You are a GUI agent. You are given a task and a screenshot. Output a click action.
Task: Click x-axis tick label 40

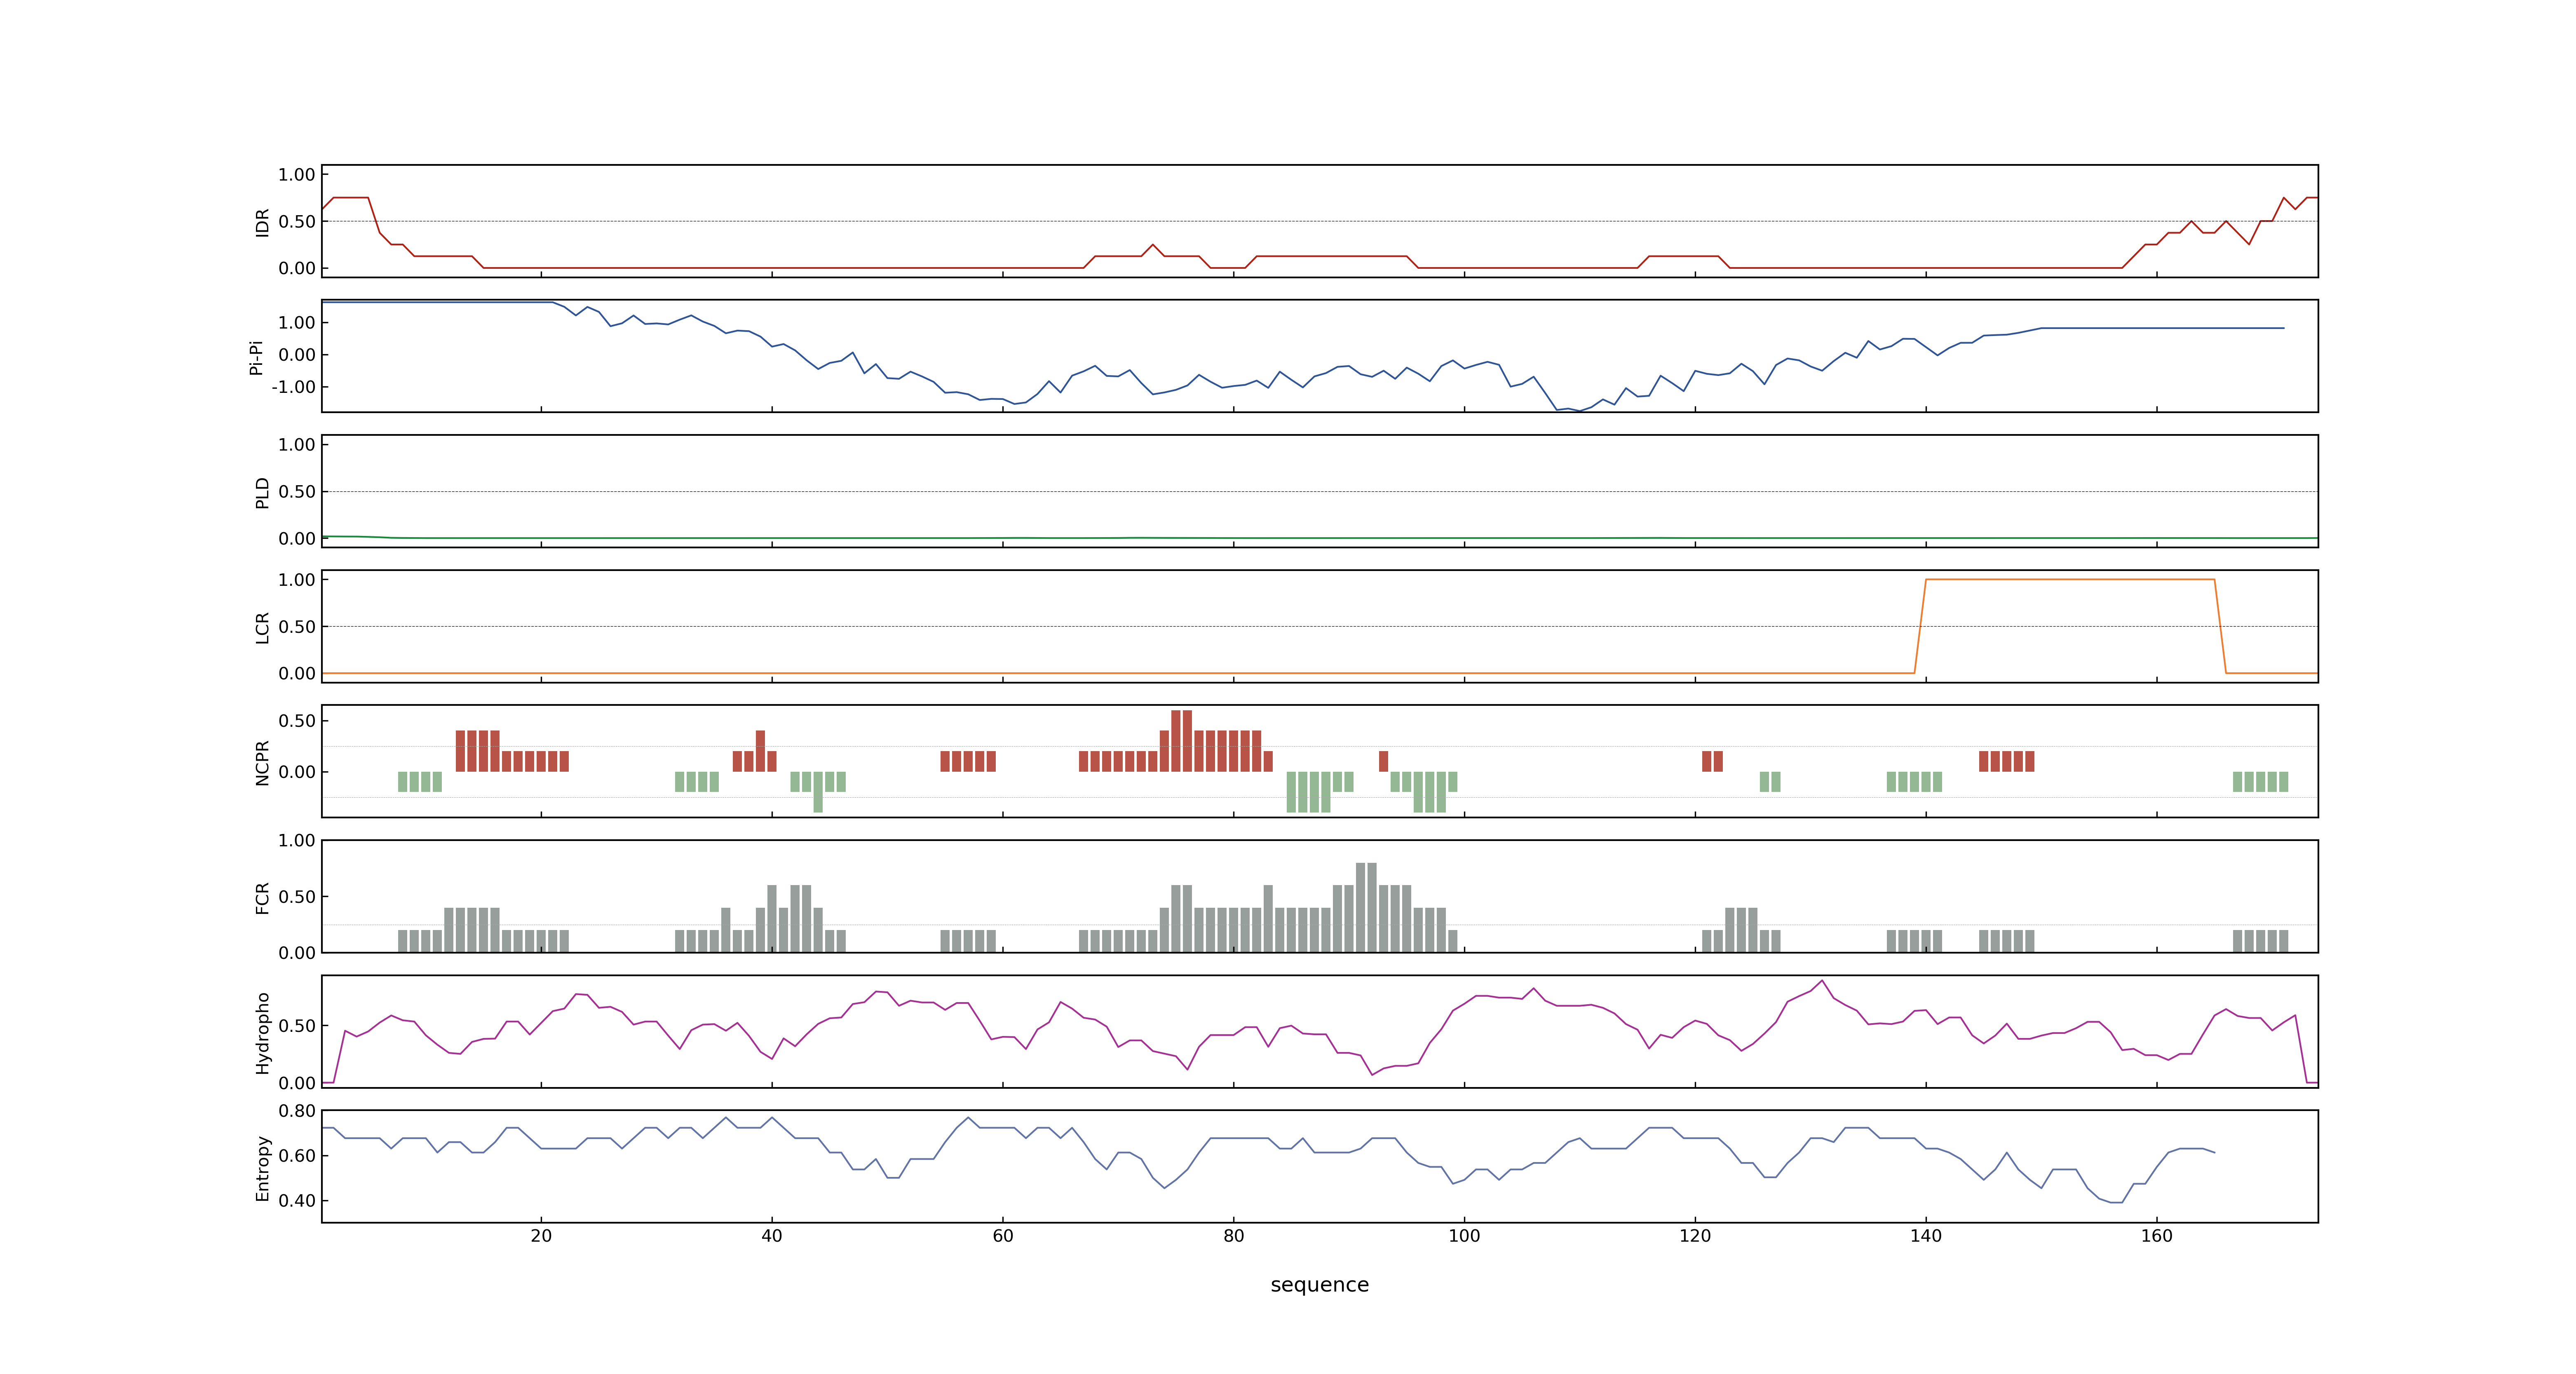pyautogui.click(x=772, y=1235)
